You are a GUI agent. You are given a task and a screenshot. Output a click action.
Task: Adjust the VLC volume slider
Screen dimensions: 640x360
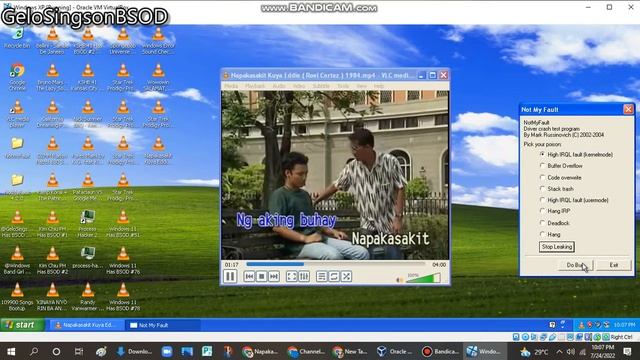point(423,278)
